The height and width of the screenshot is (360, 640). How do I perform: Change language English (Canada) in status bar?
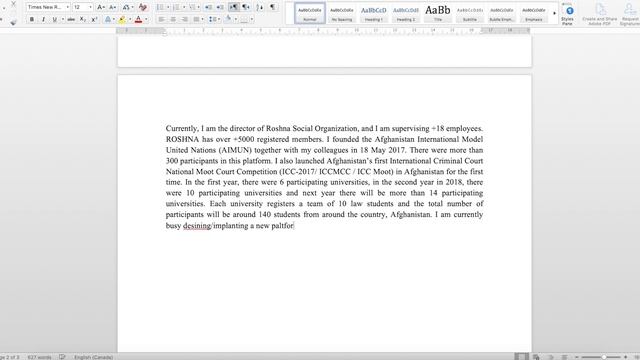click(93, 357)
